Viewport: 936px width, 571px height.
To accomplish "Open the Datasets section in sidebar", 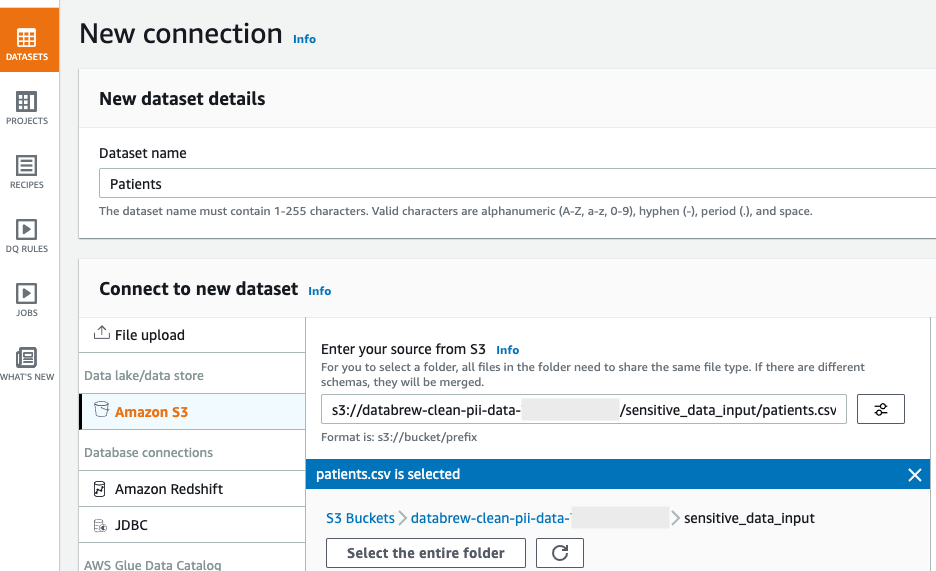I will pos(27,41).
